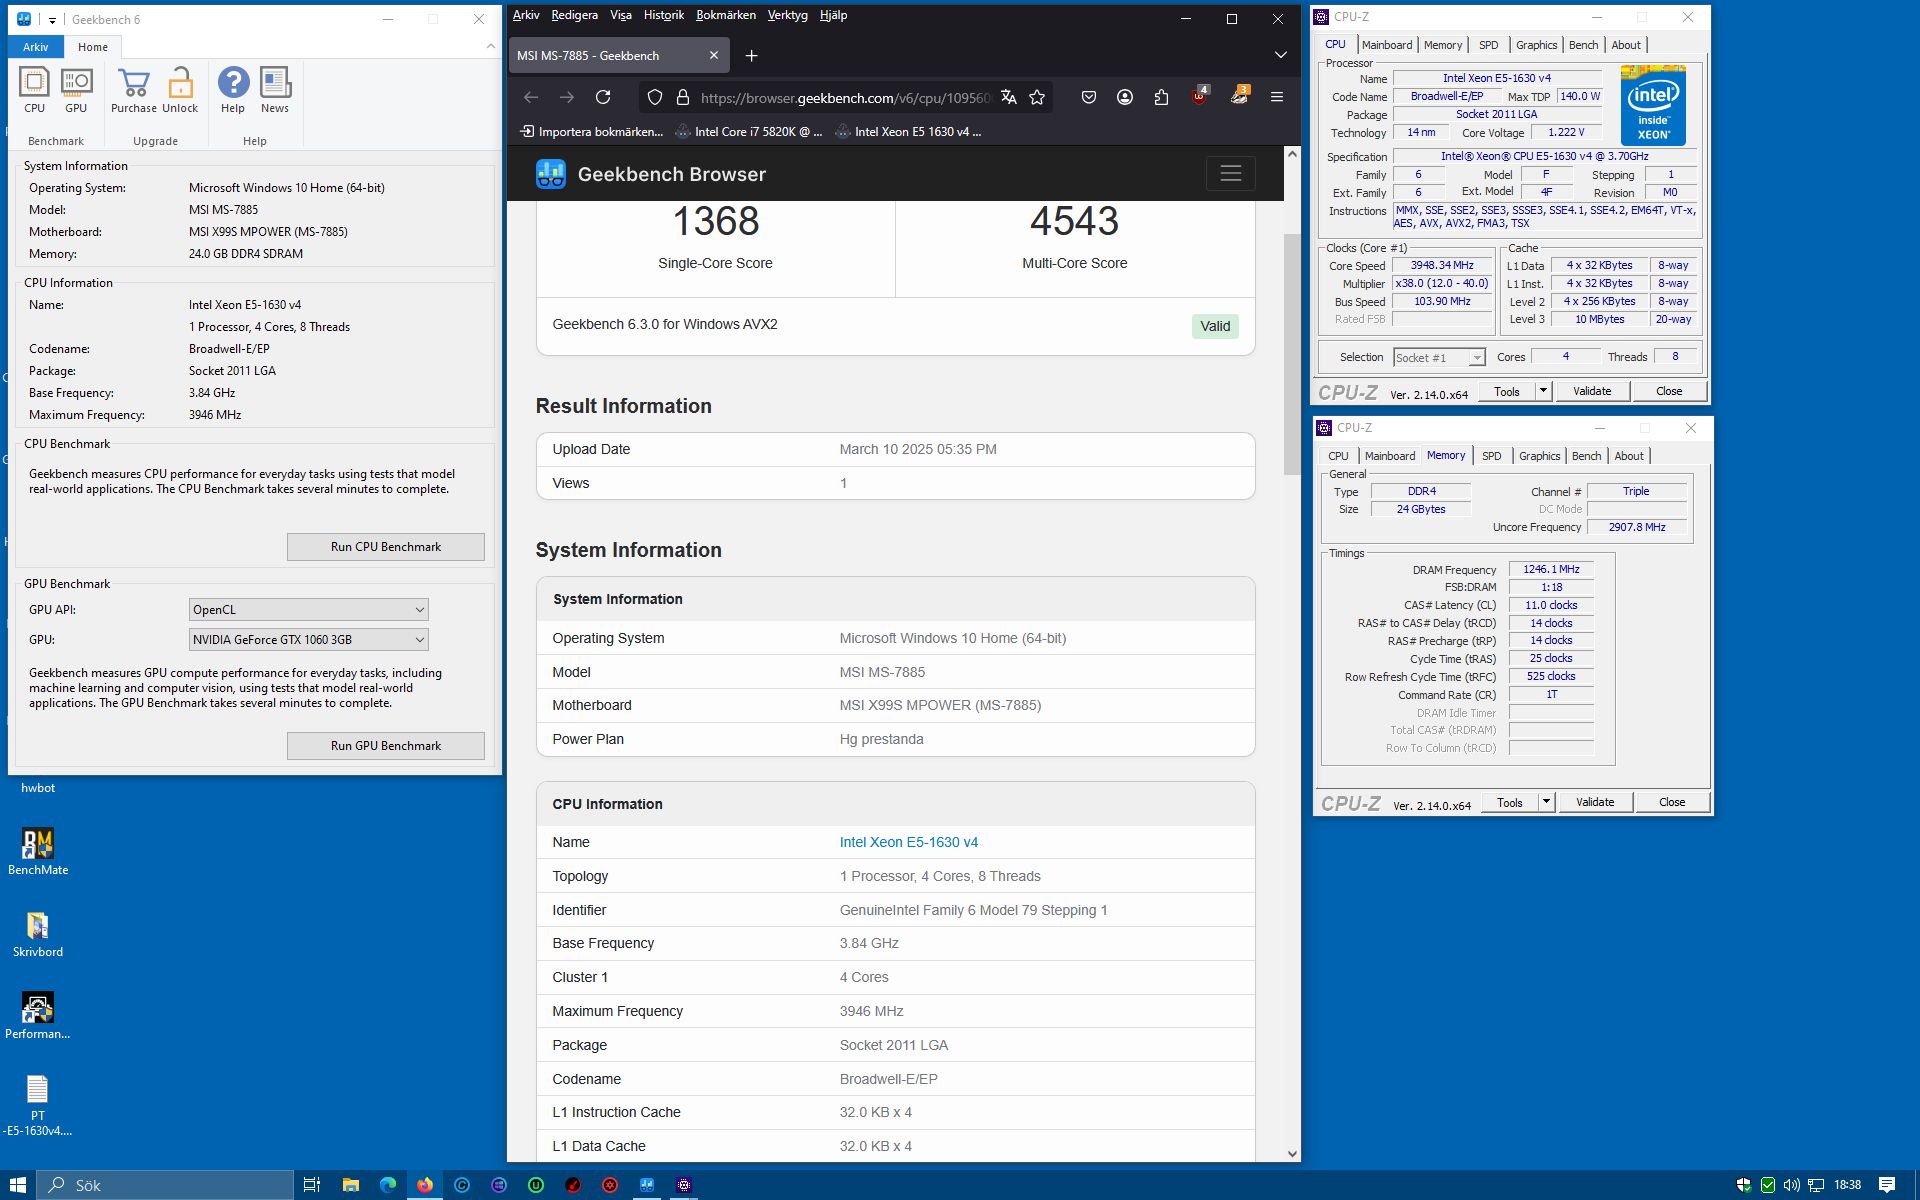Click Run GPU Benchmark button

(x=386, y=746)
